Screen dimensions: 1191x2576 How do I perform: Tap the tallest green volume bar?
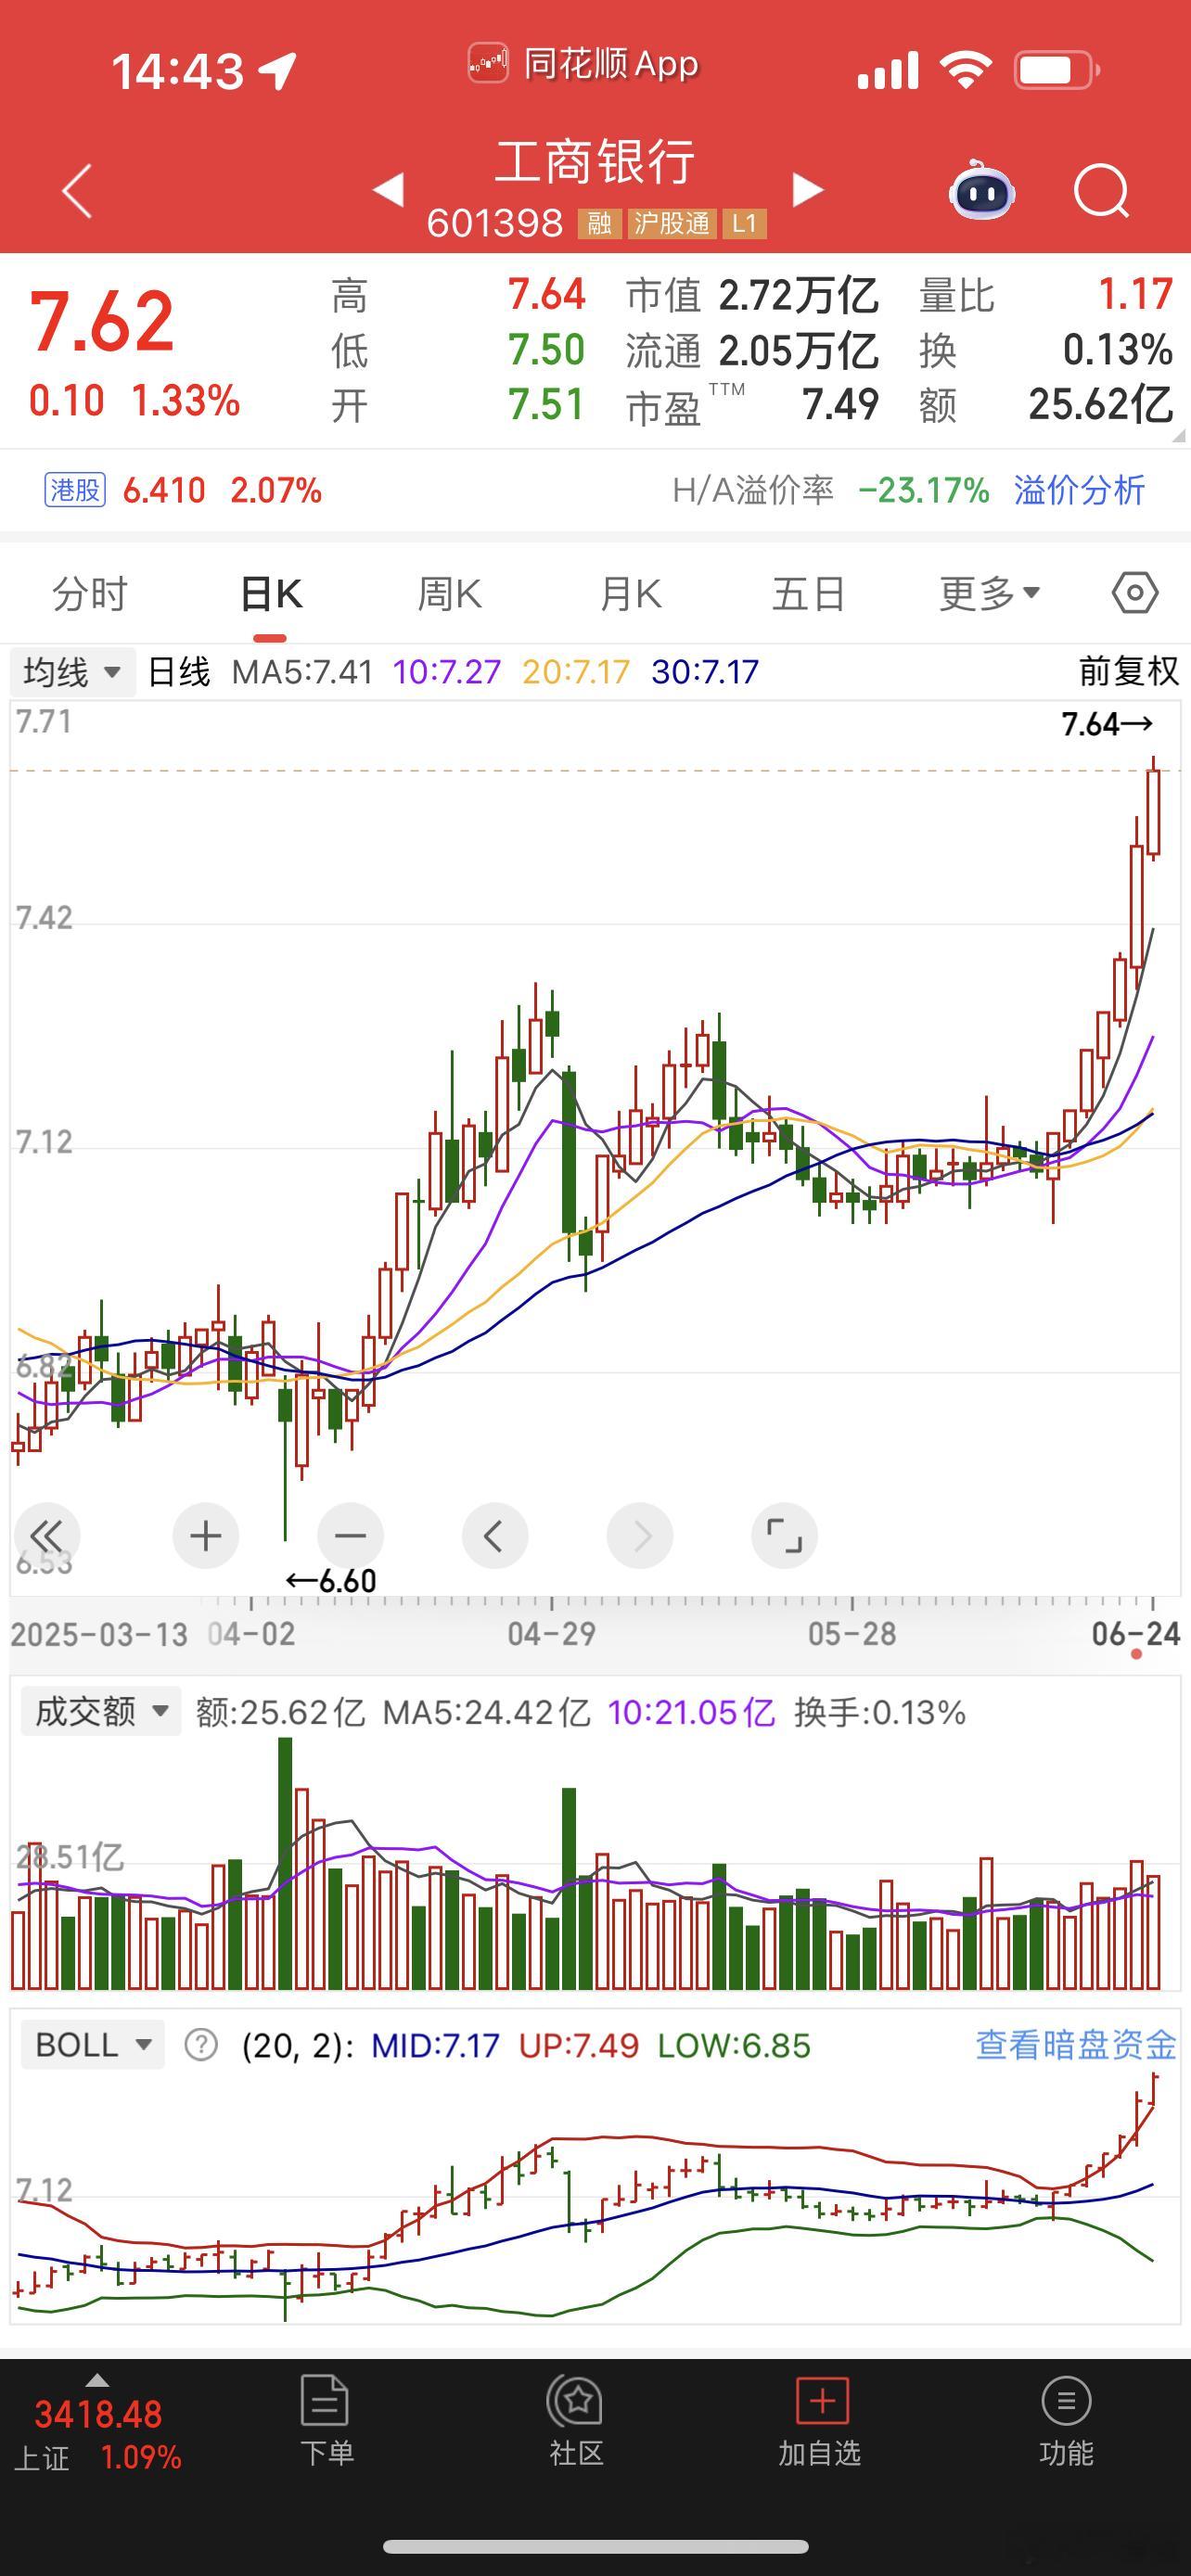285,1863
